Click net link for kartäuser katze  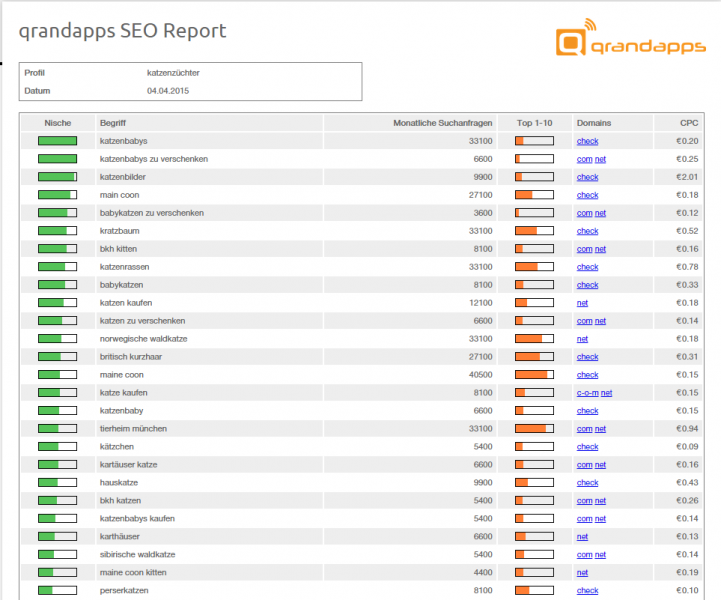[x=600, y=465]
